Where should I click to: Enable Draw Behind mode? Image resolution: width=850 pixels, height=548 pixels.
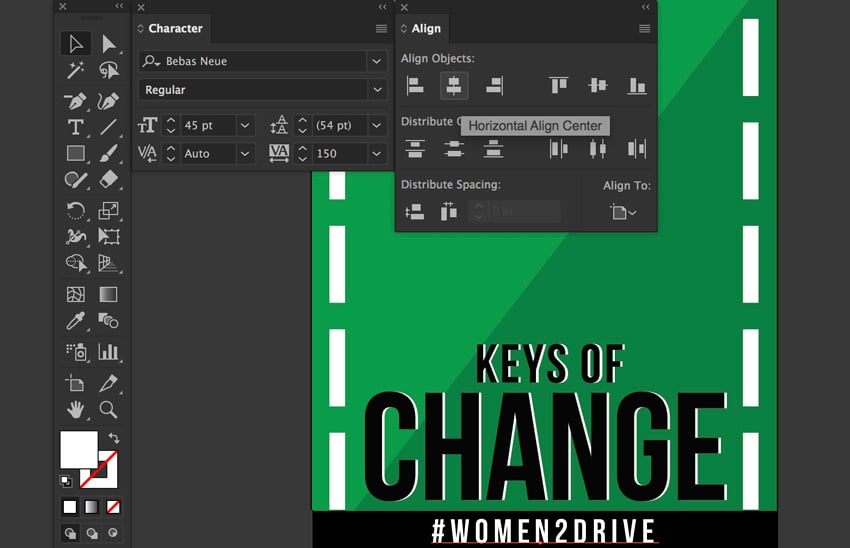point(92,533)
